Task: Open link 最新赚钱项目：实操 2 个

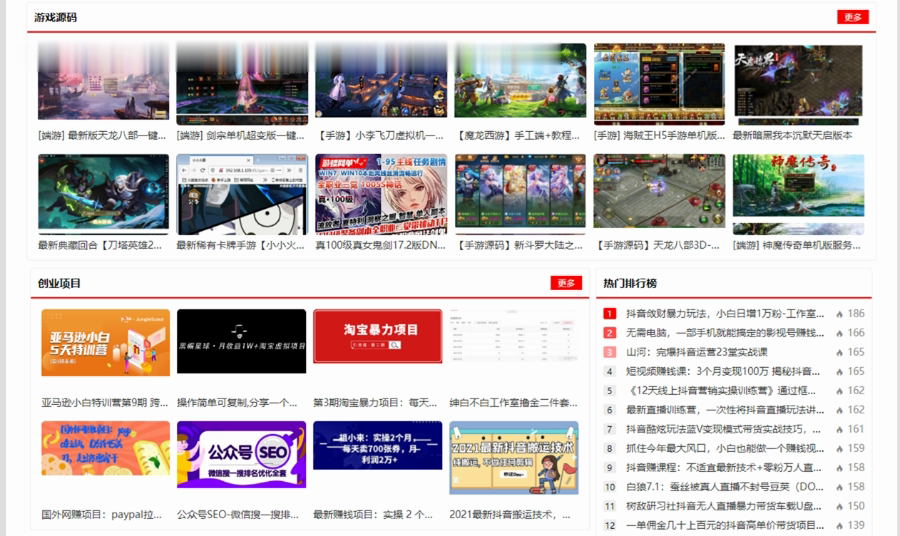Action: tap(373, 515)
